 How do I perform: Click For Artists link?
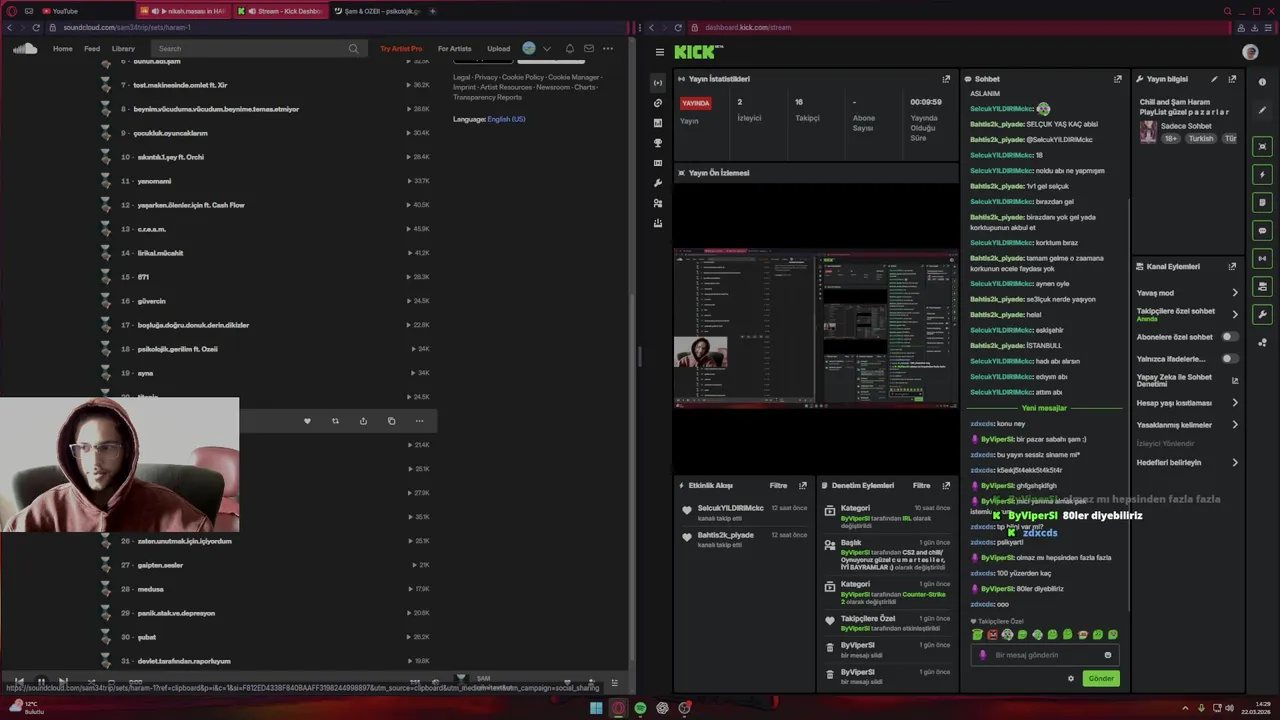454,48
